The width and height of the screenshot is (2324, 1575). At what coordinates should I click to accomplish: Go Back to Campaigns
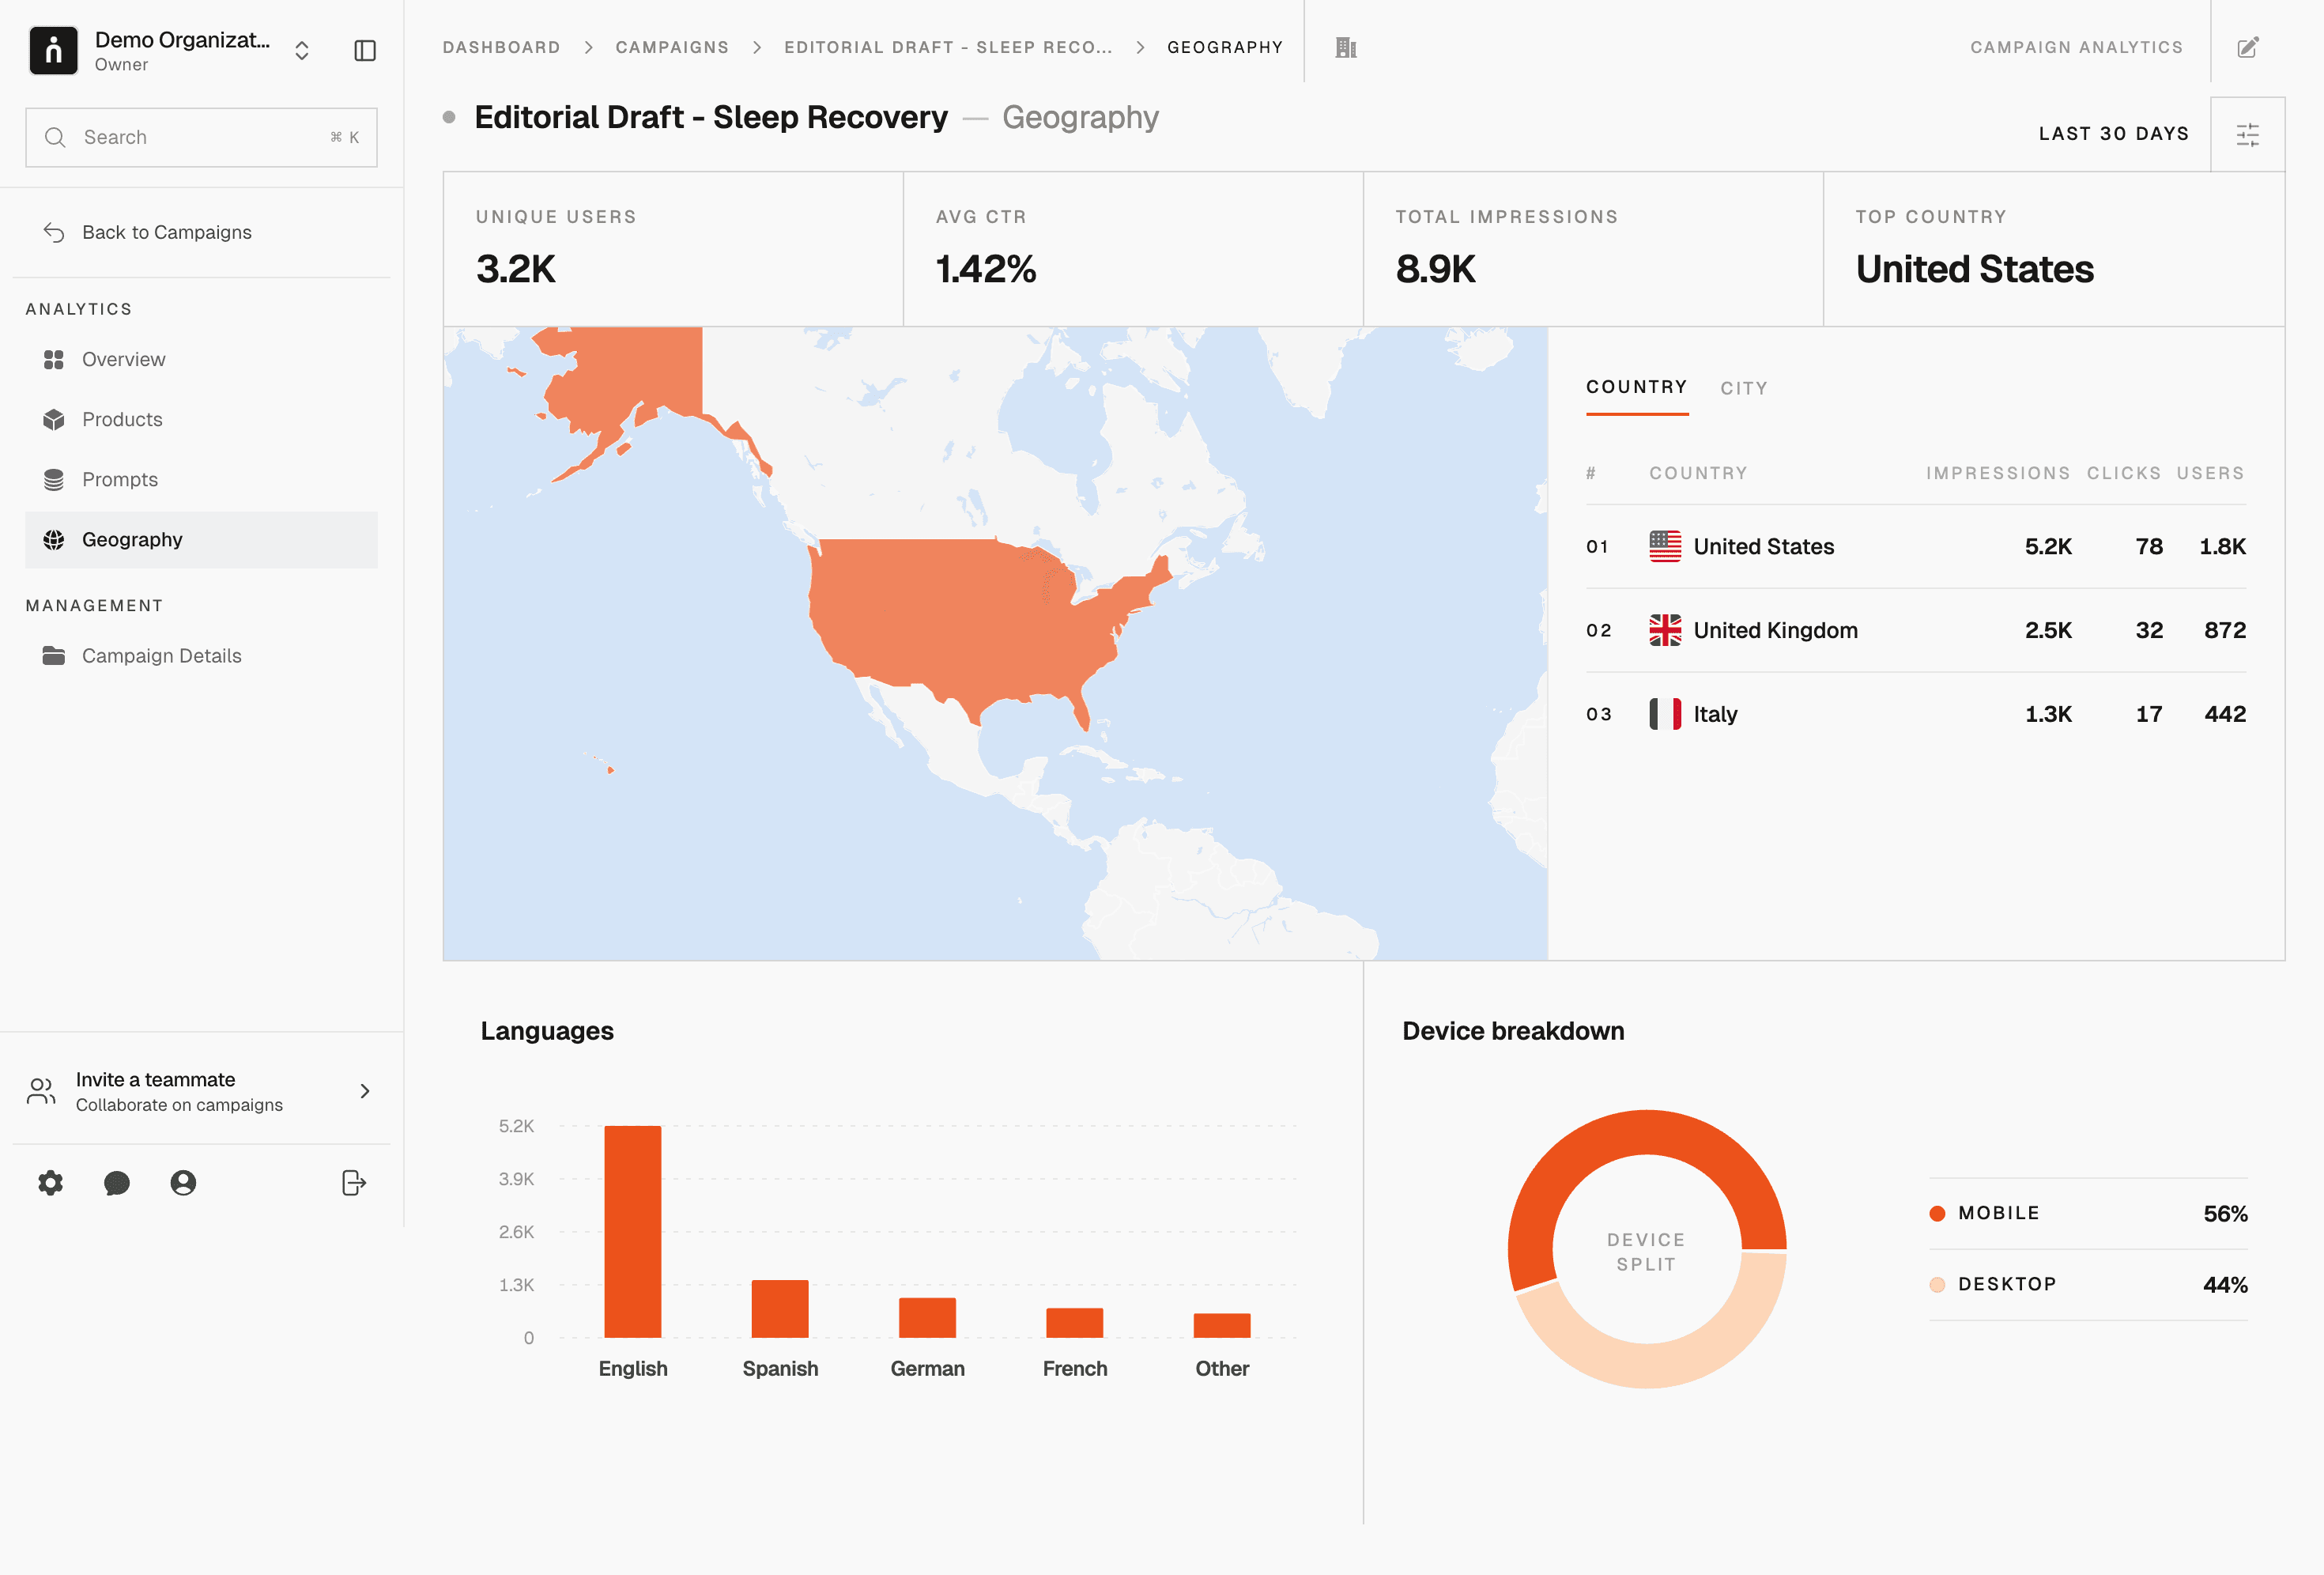tap(166, 232)
